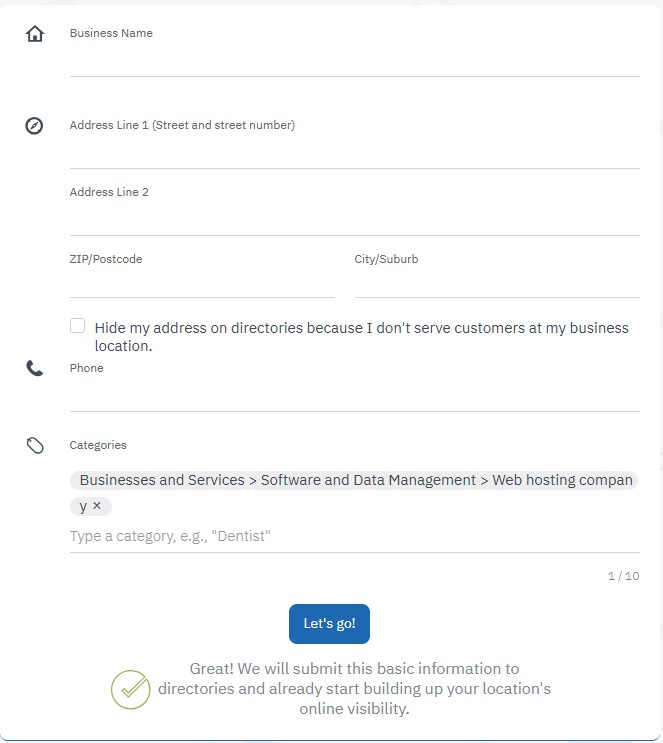The image size is (663, 743).
Task: Click into the Address Line 1 field
Action: 354,153
